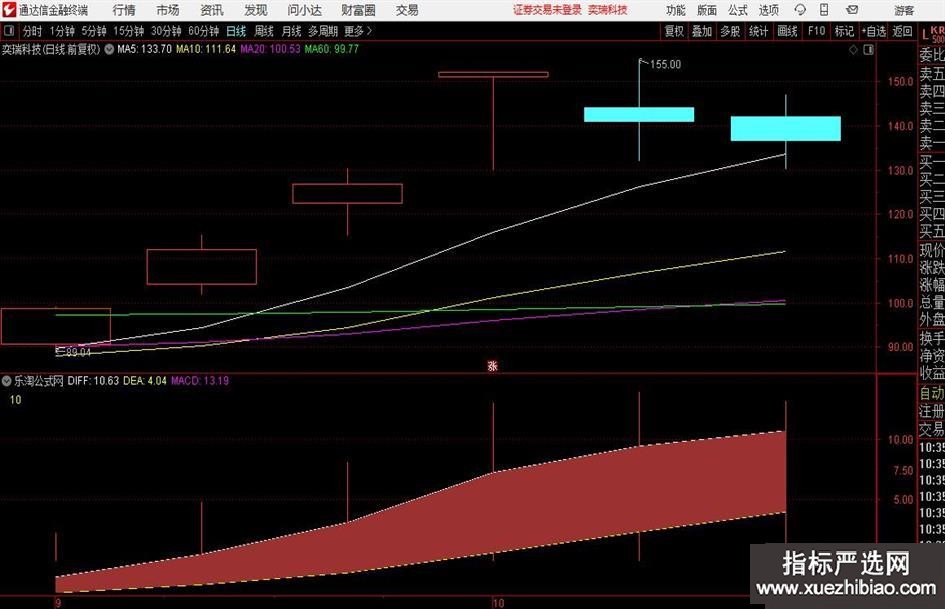
Task: Switch to 月线 period tab
Action: coord(291,31)
